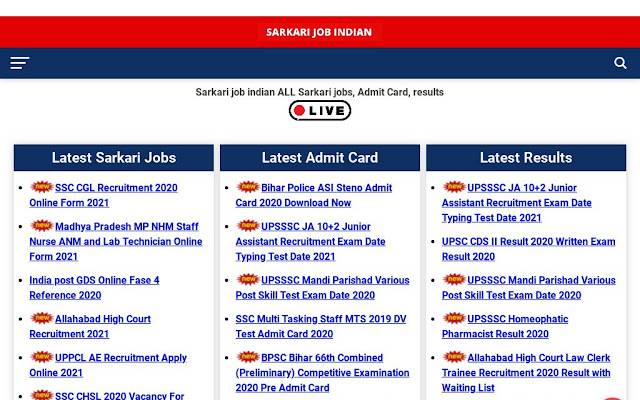Open Bihar Police ASI Steno Admit Card link

(314, 195)
